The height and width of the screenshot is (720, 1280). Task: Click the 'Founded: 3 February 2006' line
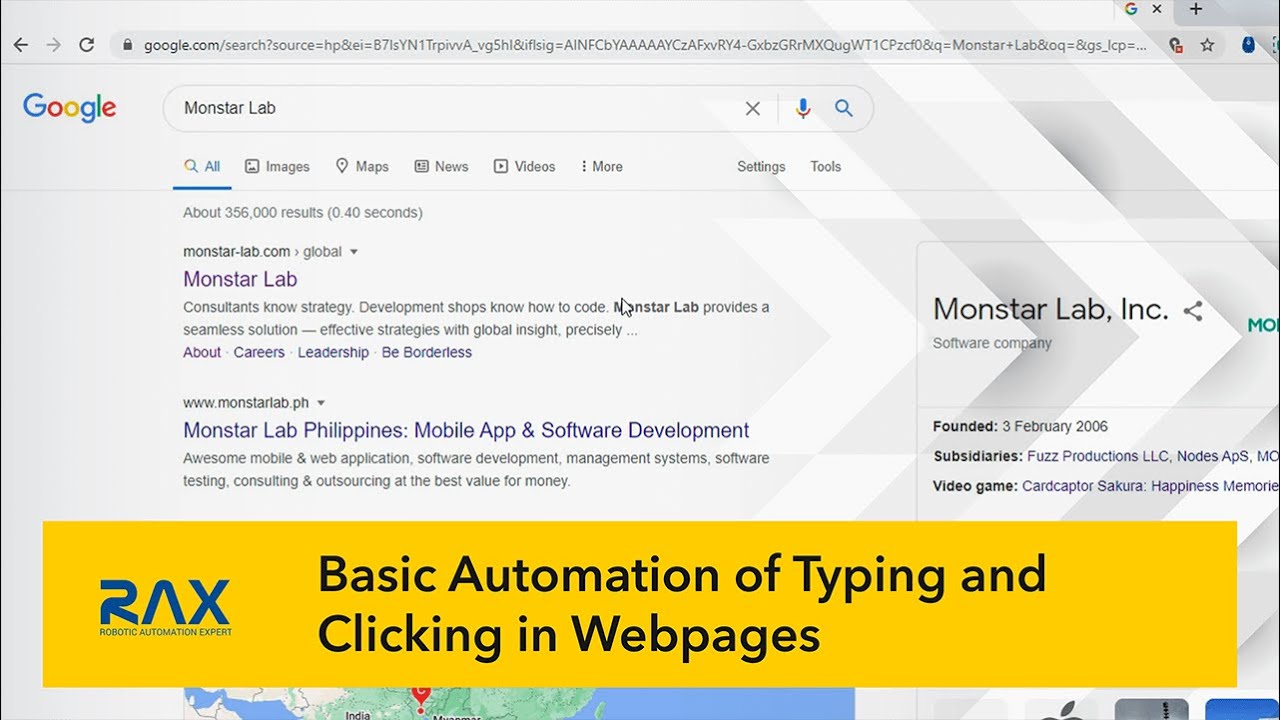(x=1020, y=426)
